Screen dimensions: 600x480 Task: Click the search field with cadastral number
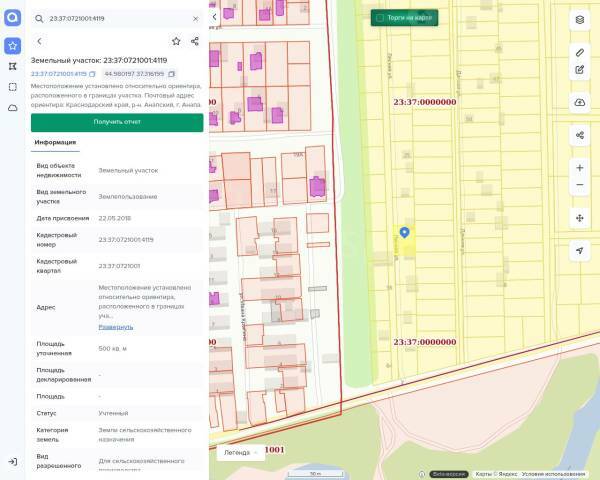tap(110, 18)
